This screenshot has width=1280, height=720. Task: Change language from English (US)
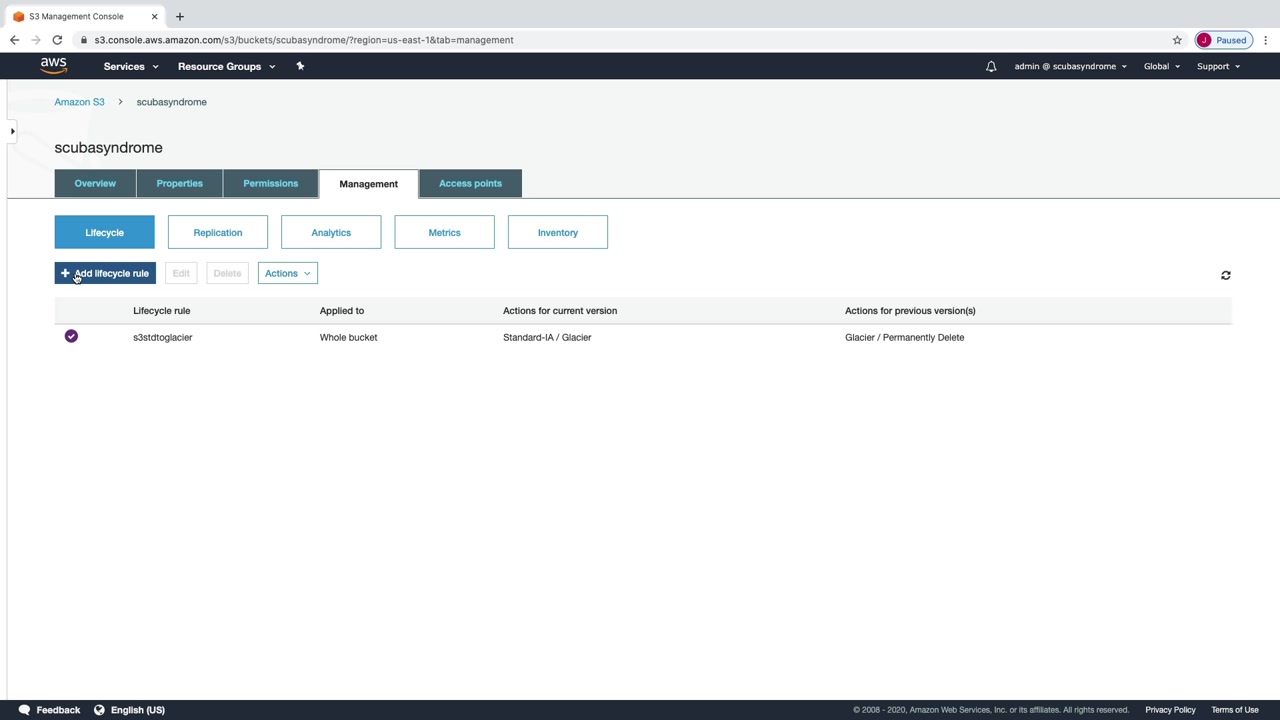138,710
